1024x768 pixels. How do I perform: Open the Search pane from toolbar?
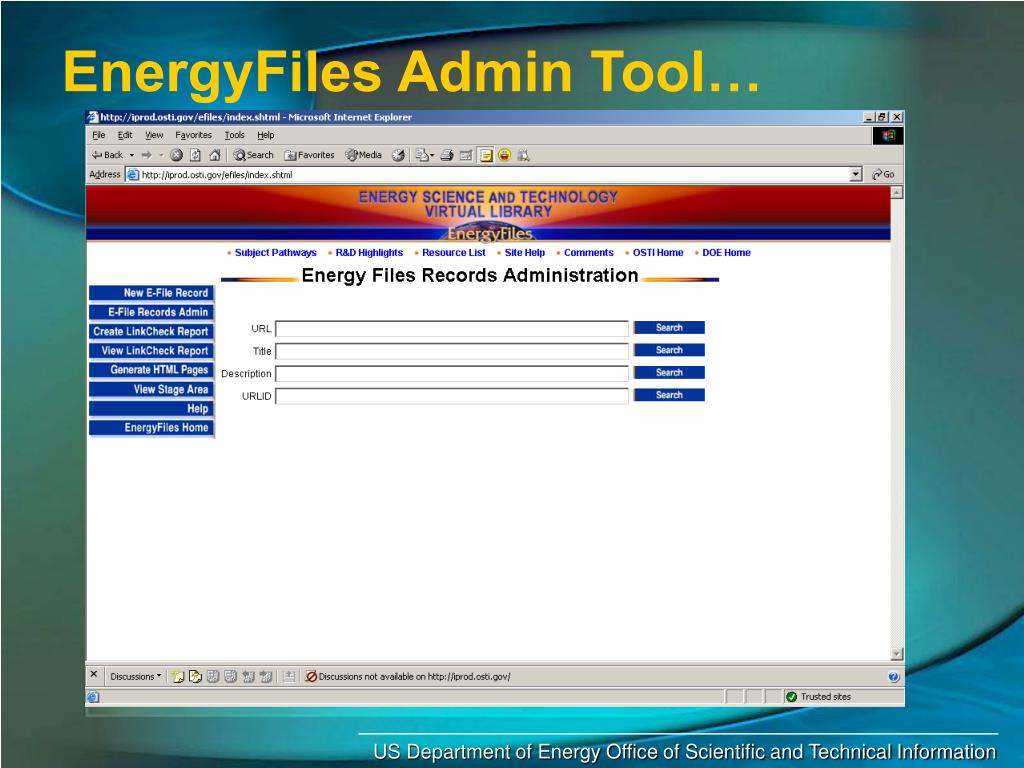point(253,155)
